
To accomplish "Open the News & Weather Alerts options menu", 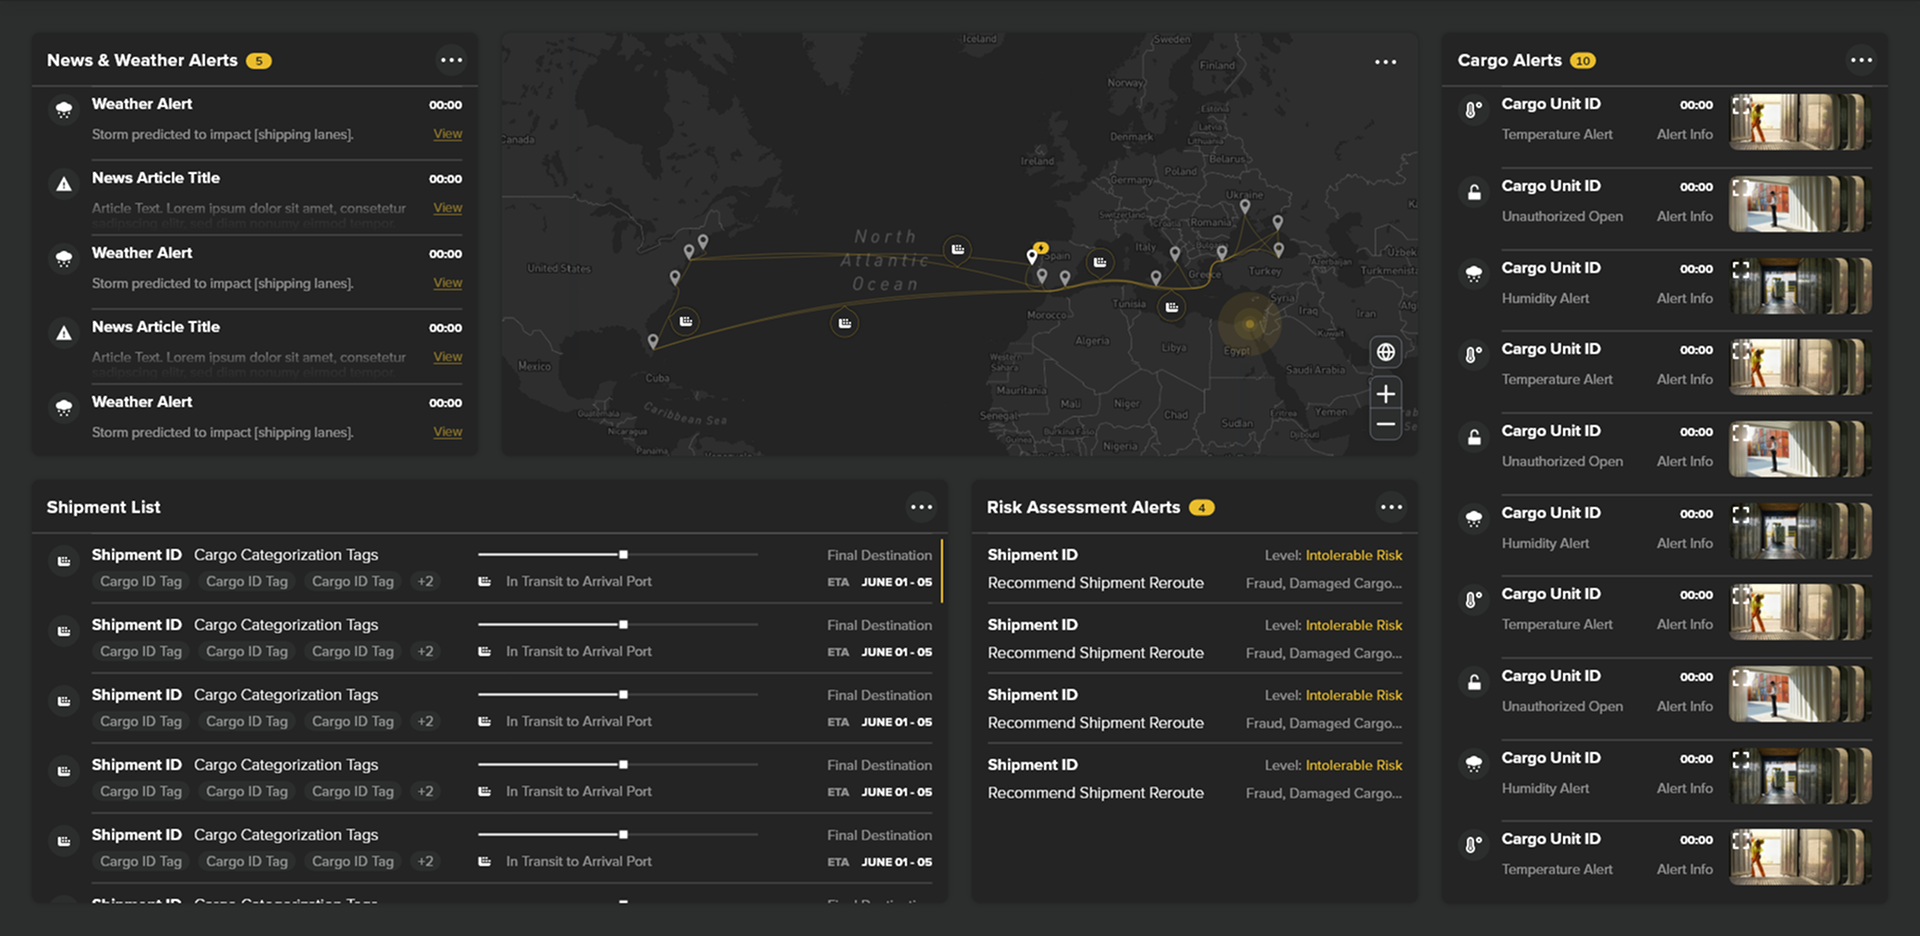I will (452, 60).
